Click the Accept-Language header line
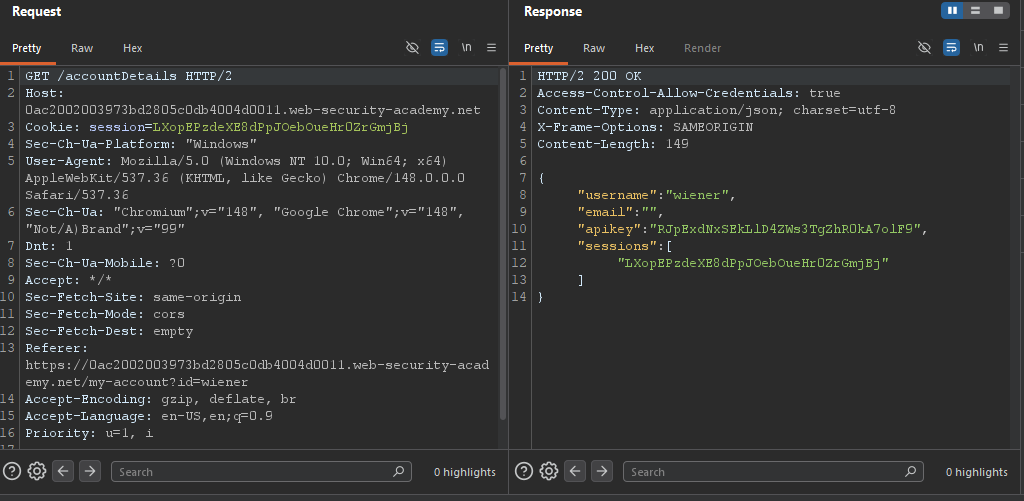Viewport: 1024px width, 501px height. (149, 415)
